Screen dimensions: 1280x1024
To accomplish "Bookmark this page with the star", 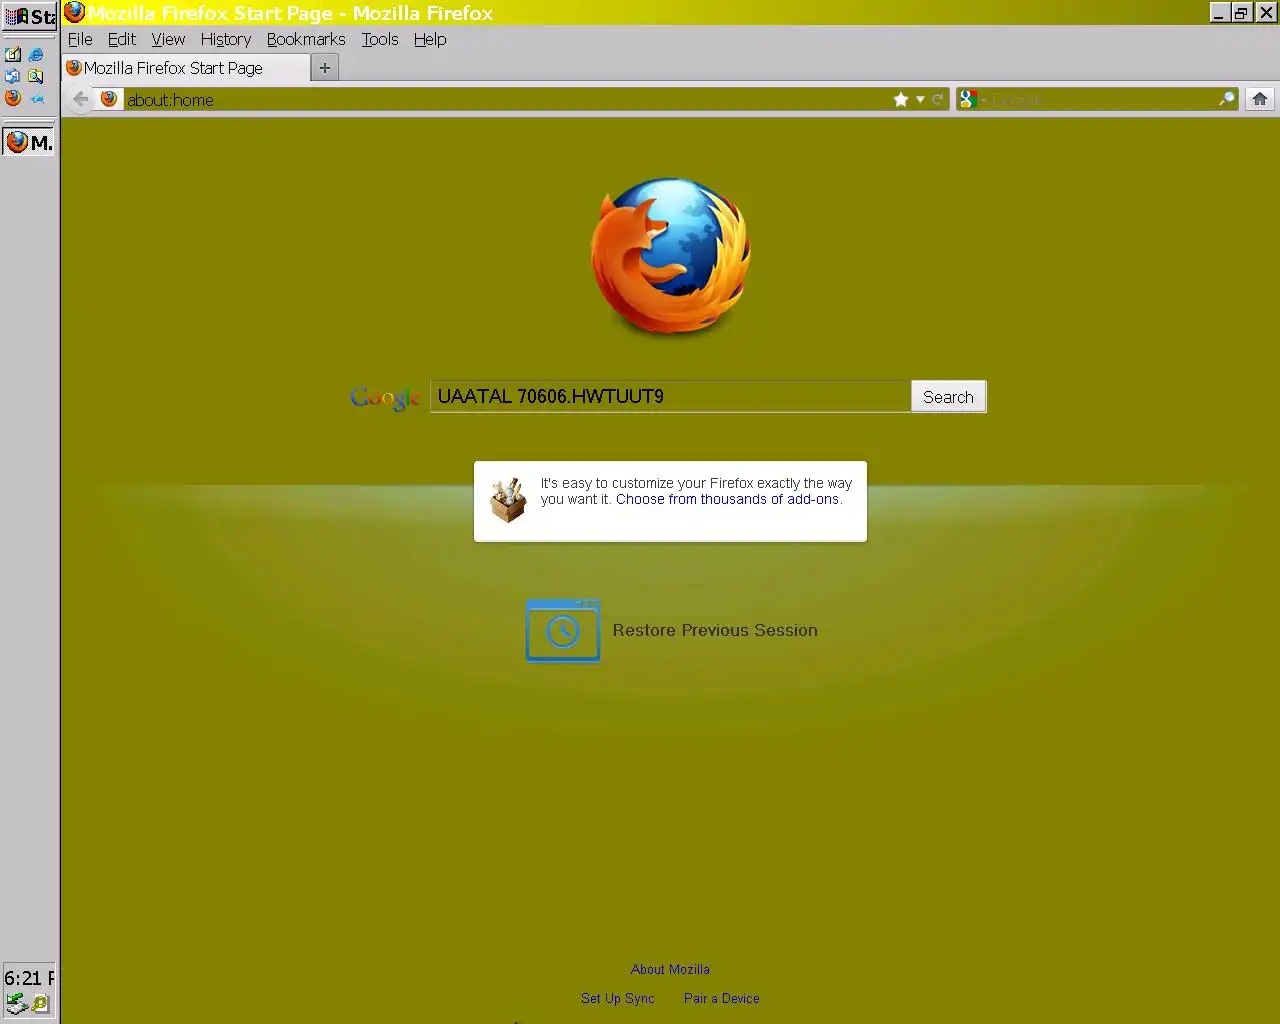I will 901,99.
